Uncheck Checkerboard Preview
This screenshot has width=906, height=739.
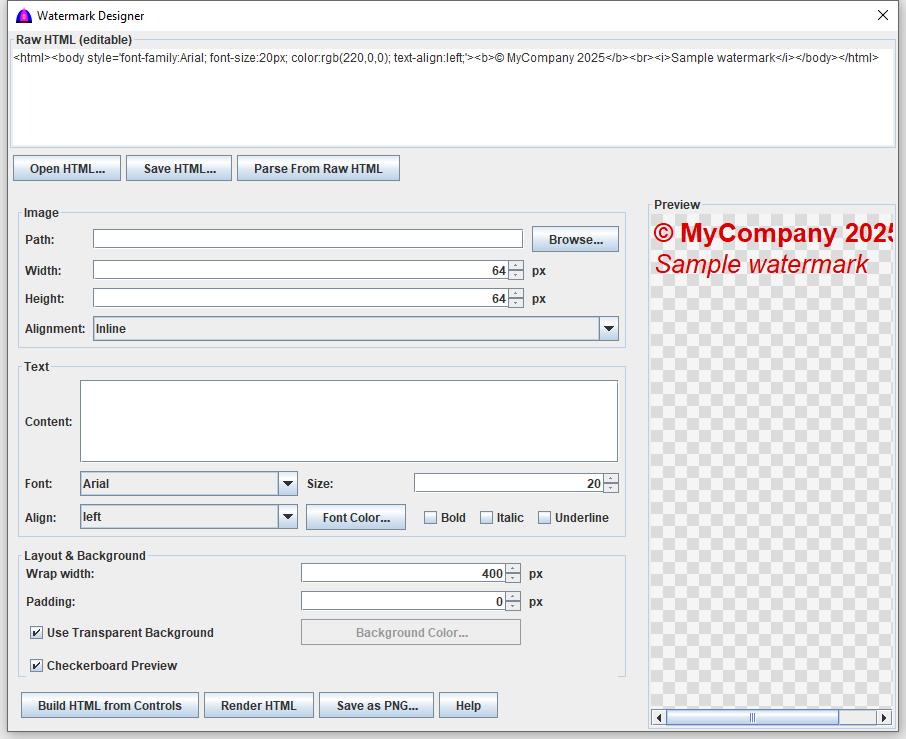[x=35, y=665]
